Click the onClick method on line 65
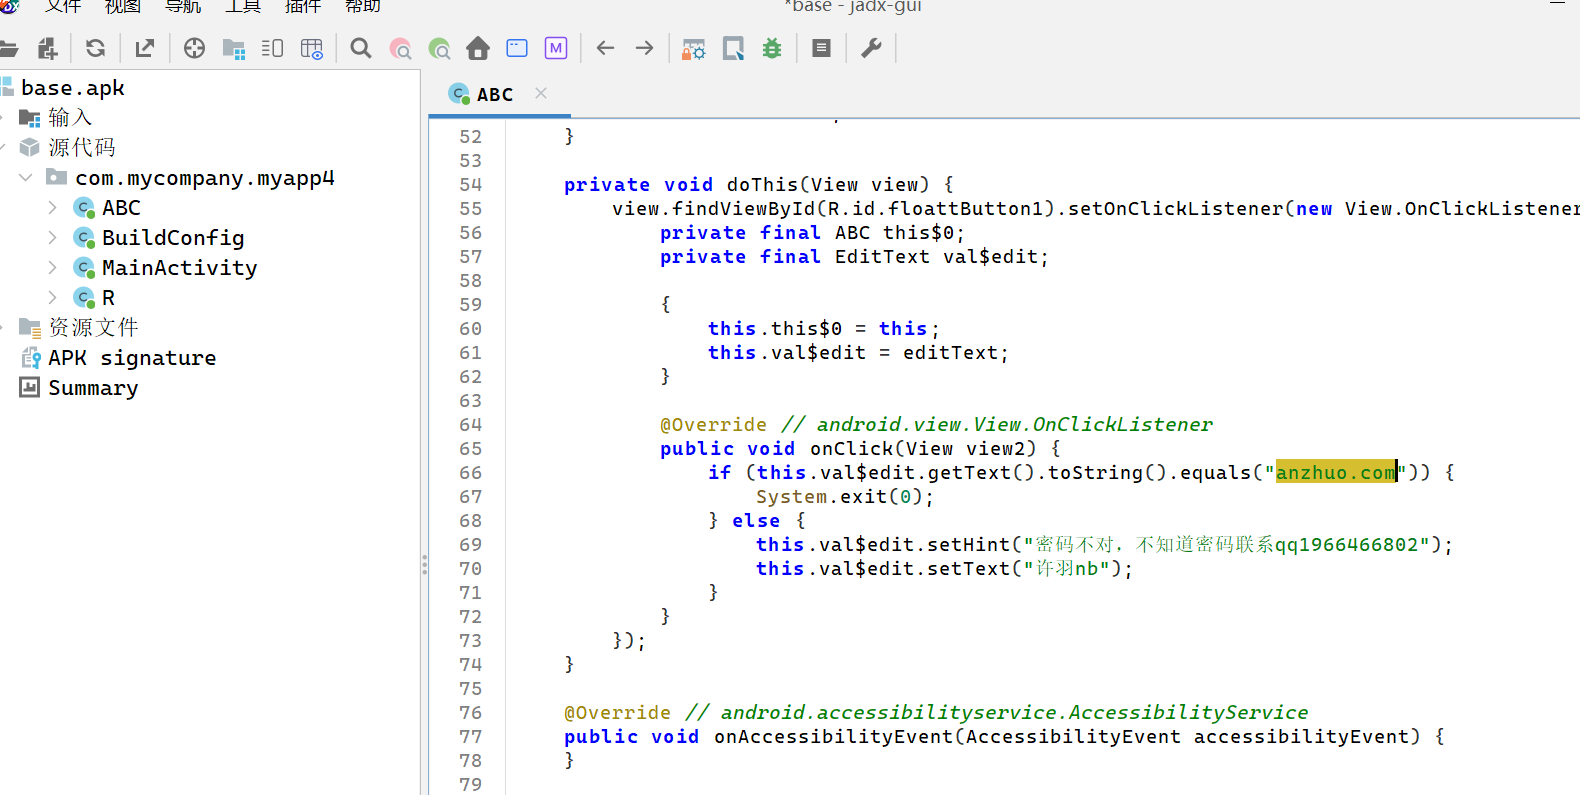Screen dimensions: 1580x795 [851, 448]
